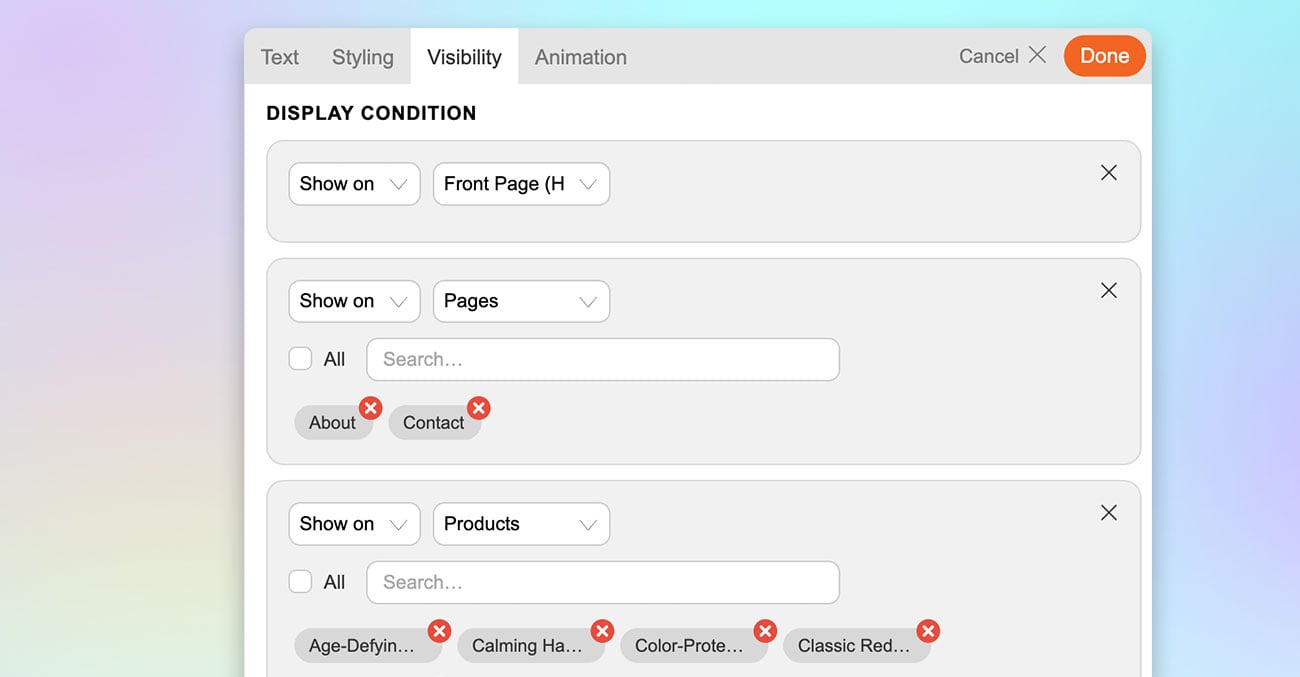Open the Front Page (H dropdown
Viewport: 1300px width, 677px height.
click(521, 183)
